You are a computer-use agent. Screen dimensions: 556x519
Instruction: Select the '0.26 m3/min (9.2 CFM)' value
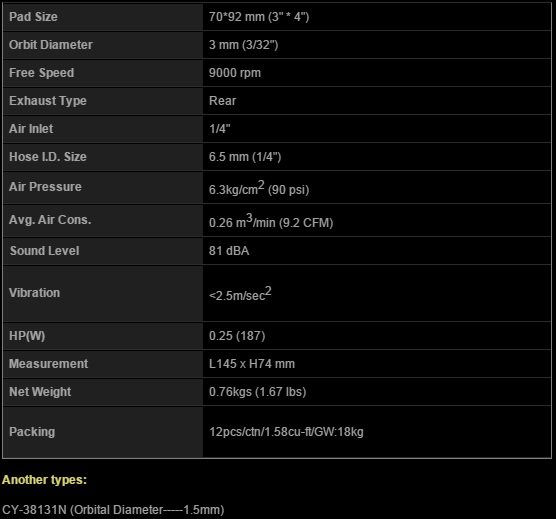pyautogui.click(x=271, y=221)
